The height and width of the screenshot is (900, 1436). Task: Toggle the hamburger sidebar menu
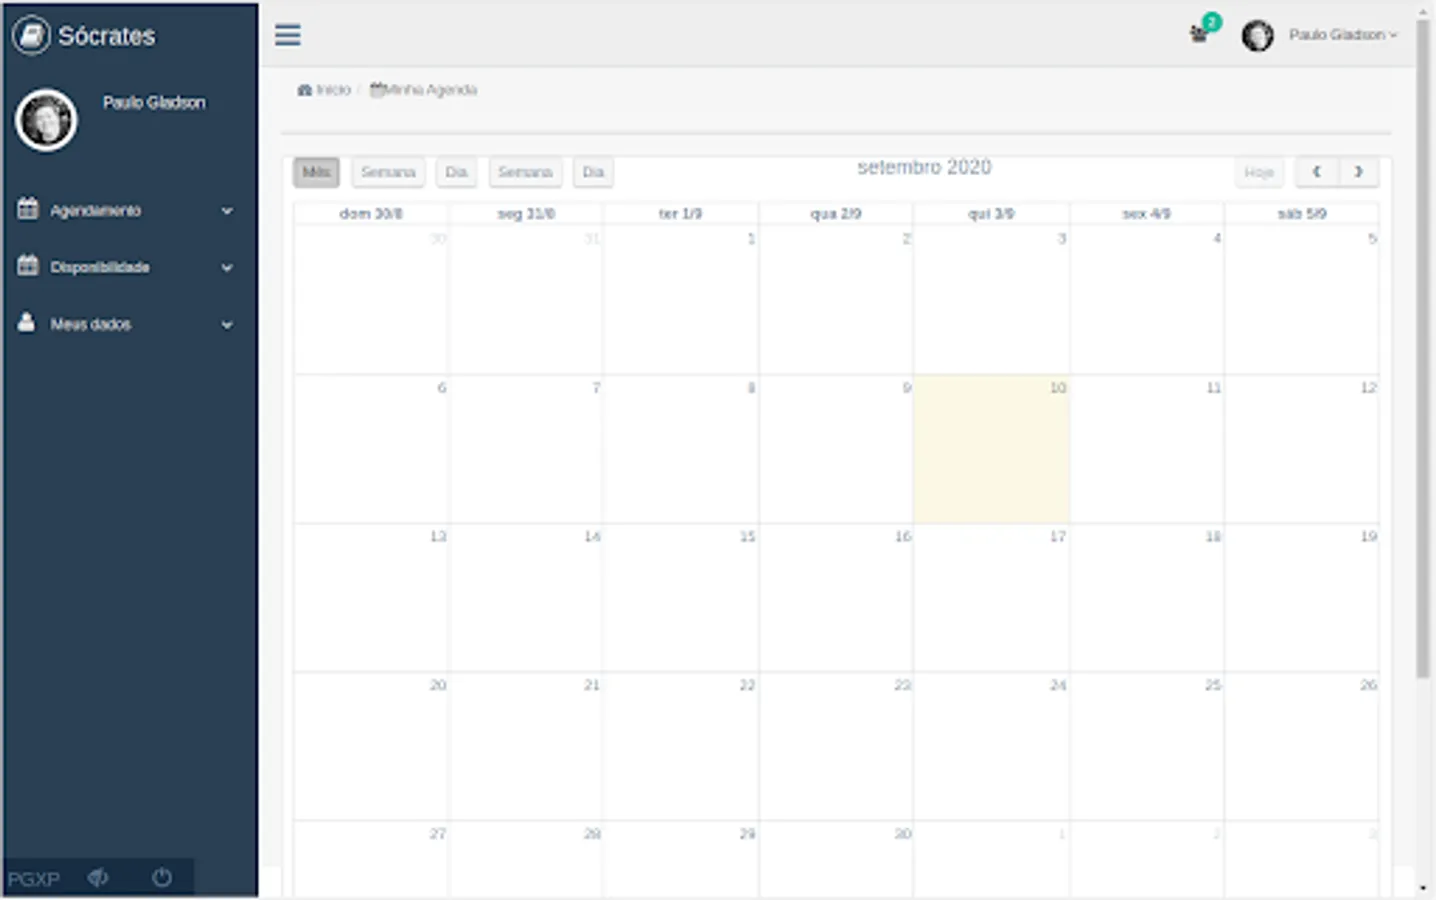point(288,35)
